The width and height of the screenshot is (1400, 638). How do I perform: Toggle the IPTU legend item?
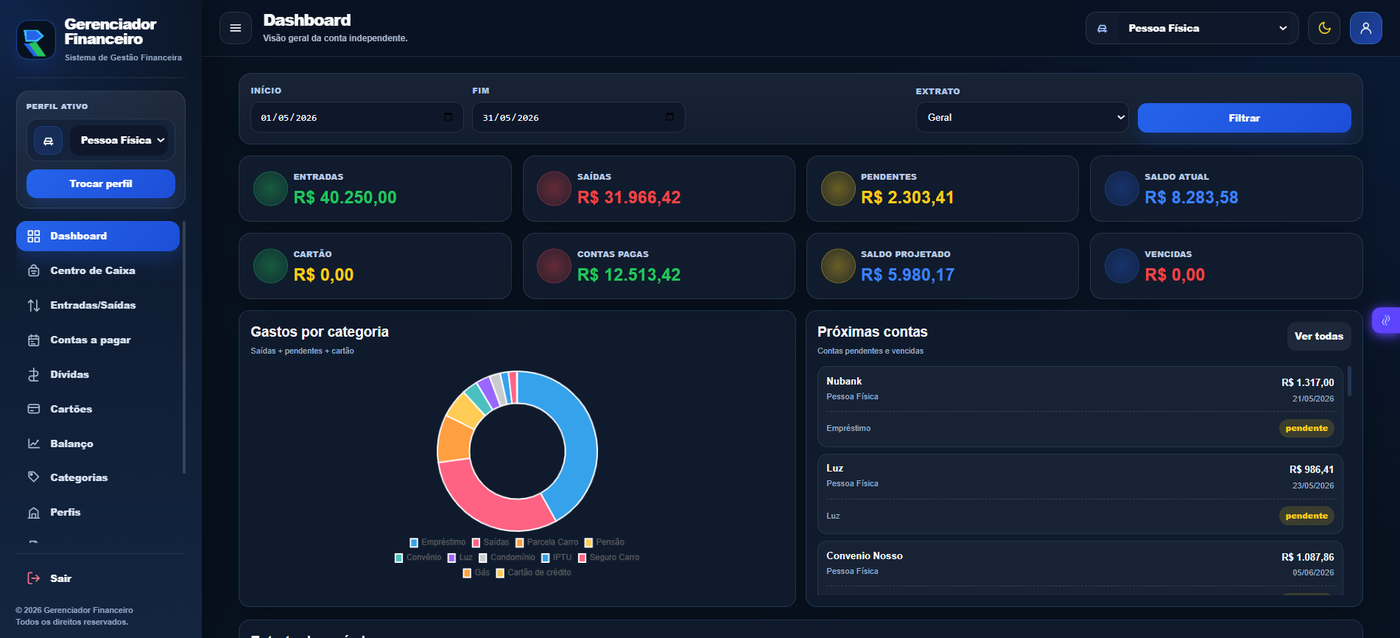click(557, 557)
